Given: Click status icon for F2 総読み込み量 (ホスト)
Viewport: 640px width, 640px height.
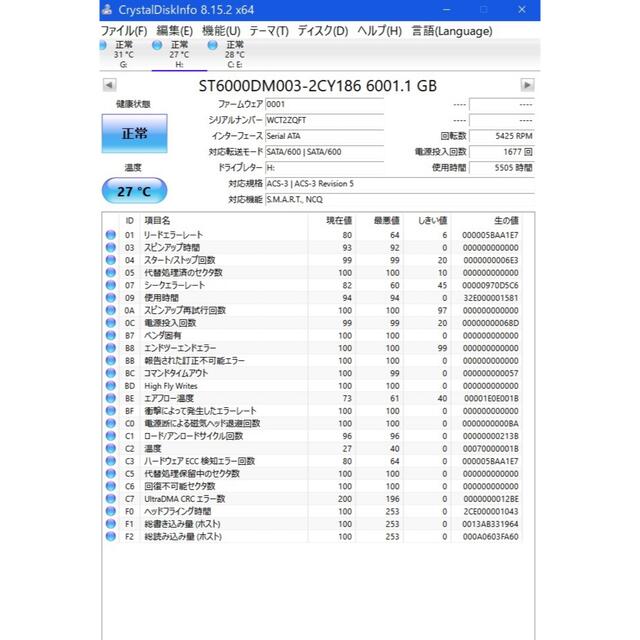Looking at the screenshot, I should pyautogui.click(x=111, y=536).
